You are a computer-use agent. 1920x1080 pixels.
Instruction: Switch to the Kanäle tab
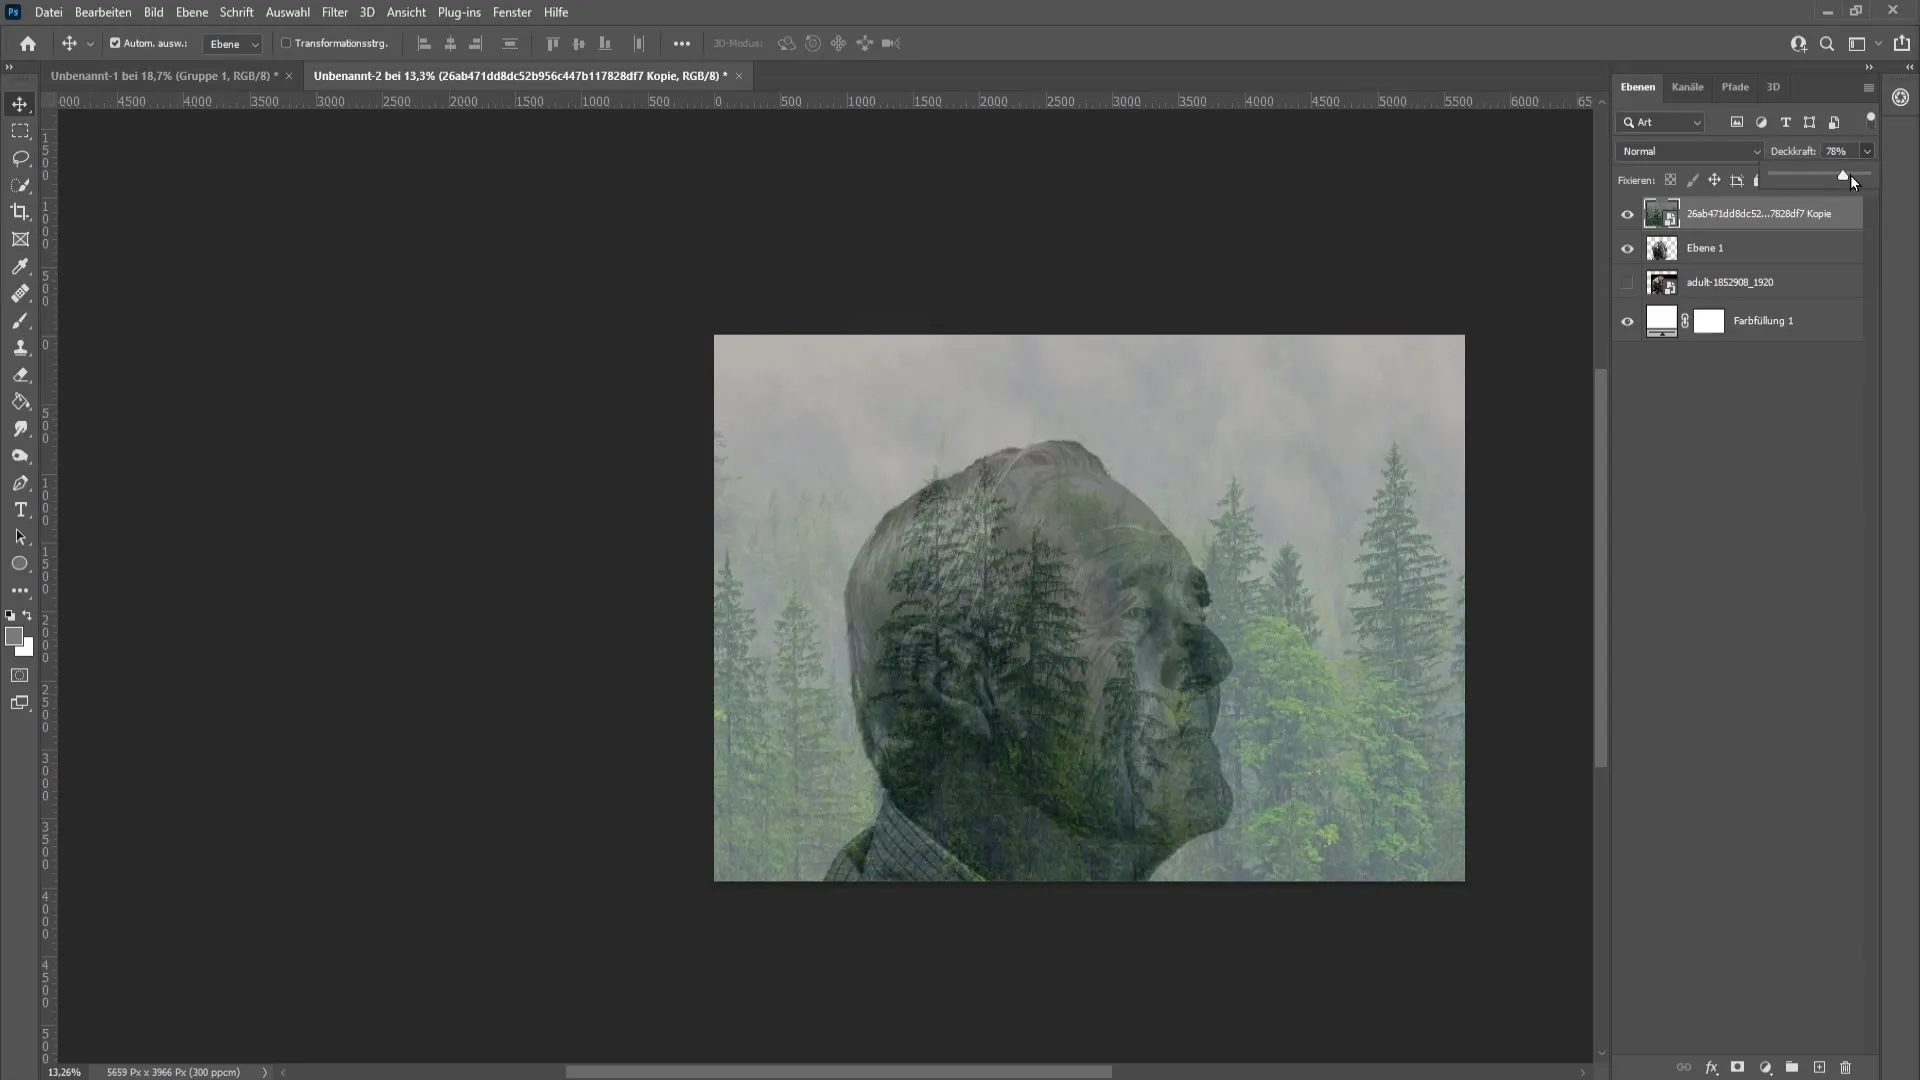pyautogui.click(x=1688, y=86)
